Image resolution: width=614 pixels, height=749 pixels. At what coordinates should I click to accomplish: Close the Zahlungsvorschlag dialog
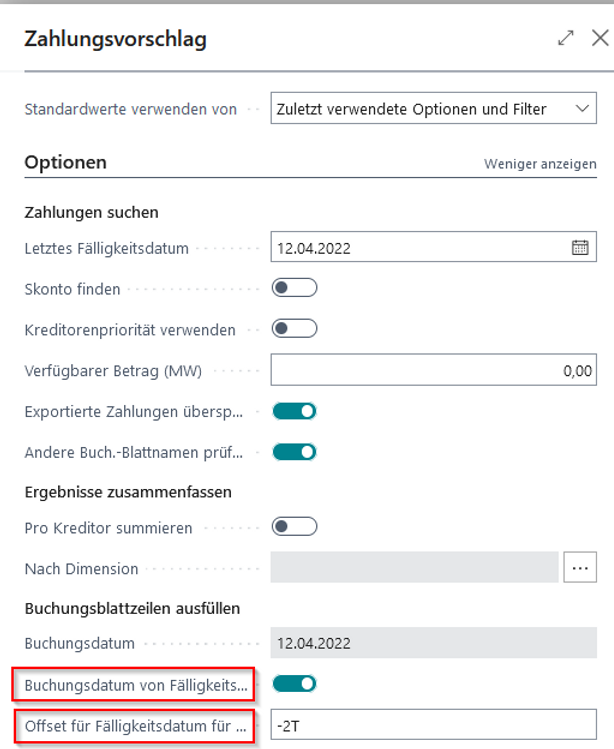point(599,38)
